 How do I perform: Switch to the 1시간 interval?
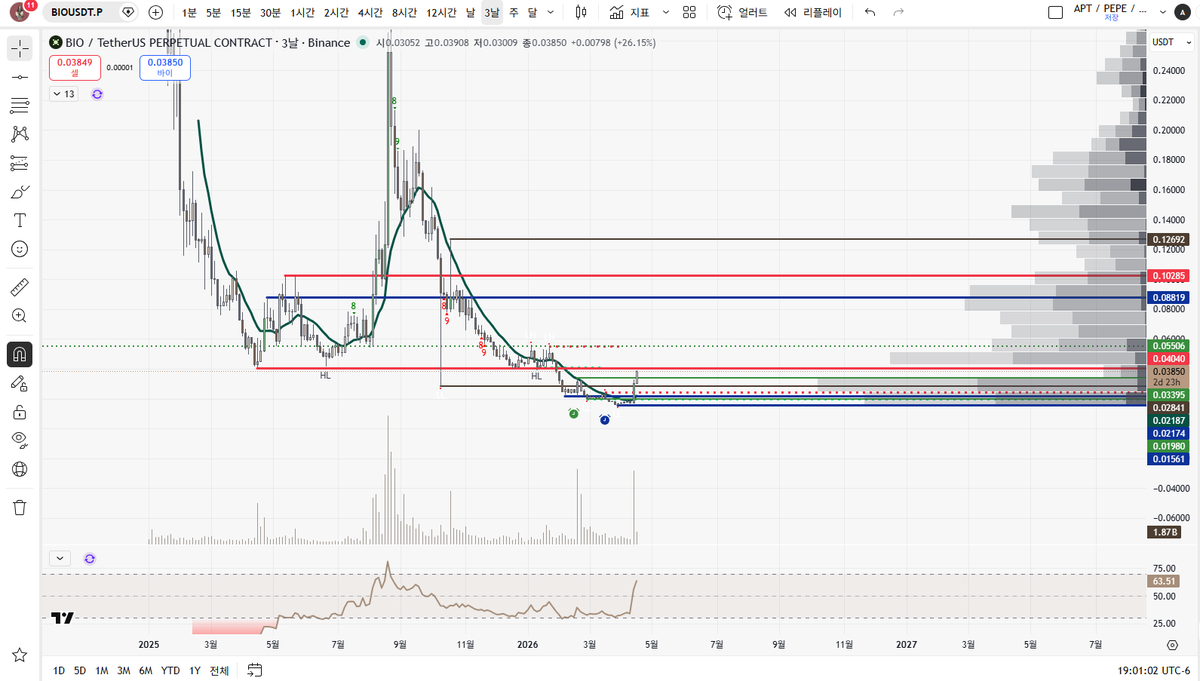[303, 13]
